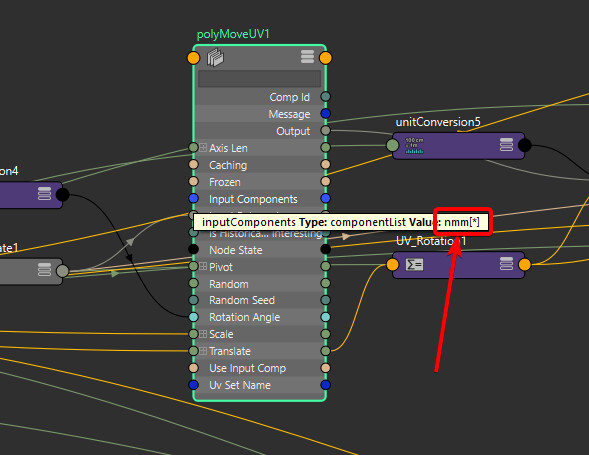This screenshot has height=455, width=589.
Task: Click UV_Rotation1 right orange output port
Action: click(x=524, y=265)
